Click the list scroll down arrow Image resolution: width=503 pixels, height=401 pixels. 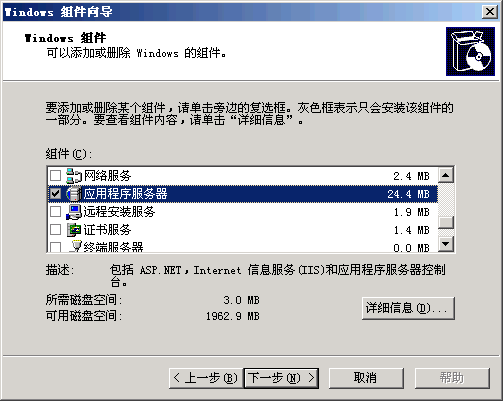click(x=446, y=244)
